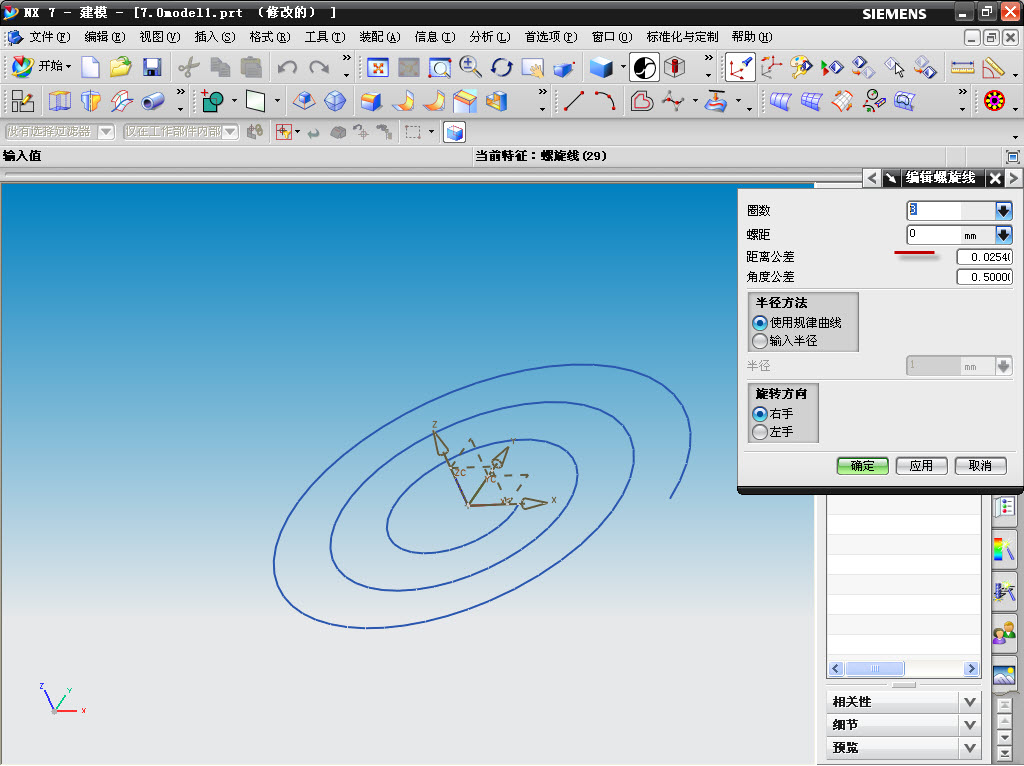Close the 编辑螺旋线 dialog title bar
1024x766 pixels.
click(x=995, y=178)
